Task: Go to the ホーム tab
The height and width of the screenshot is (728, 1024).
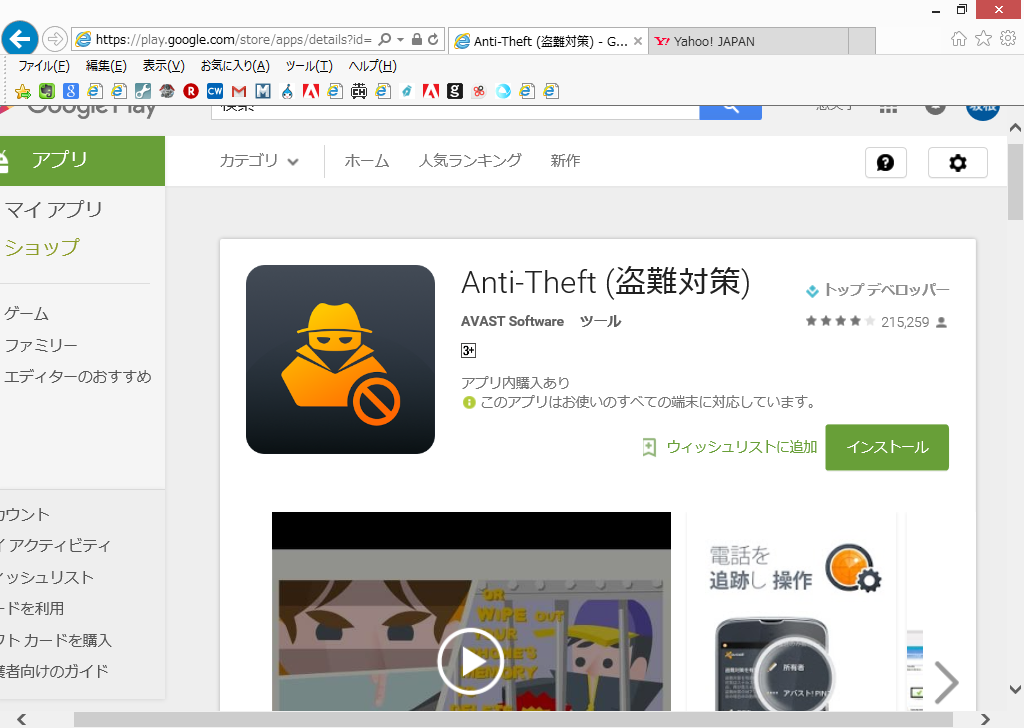Action: [x=366, y=161]
